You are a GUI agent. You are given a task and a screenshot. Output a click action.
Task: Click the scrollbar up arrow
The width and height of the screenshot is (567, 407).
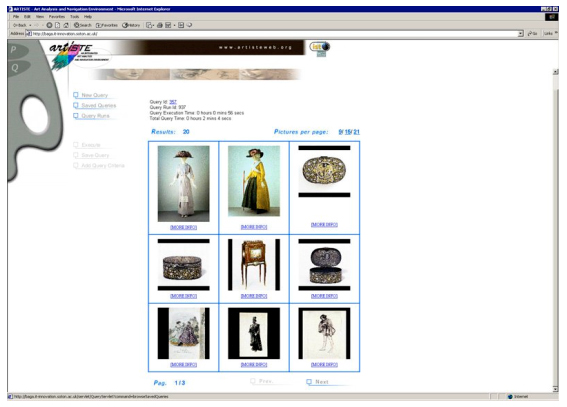pos(555,72)
